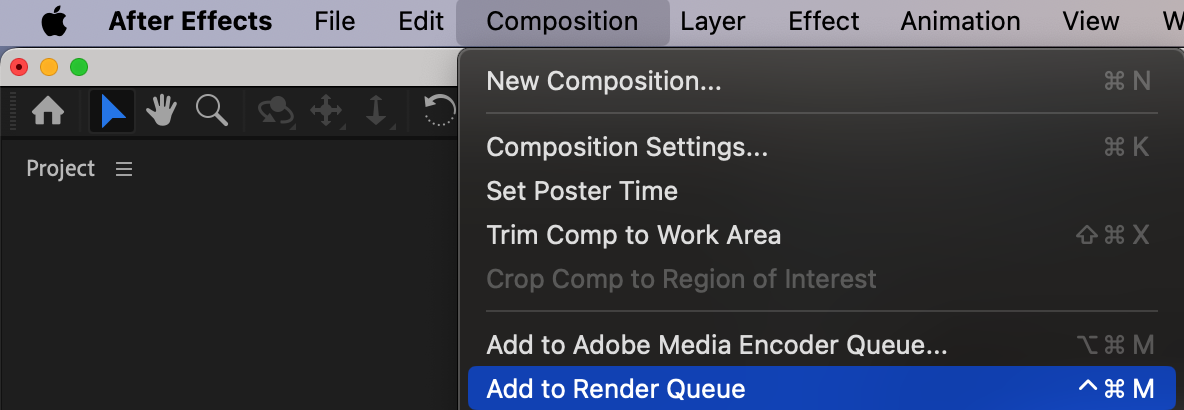This screenshot has width=1184, height=410.
Task: Select the Project panel tab
Action: pyautogui.click(x=61, y=169)
